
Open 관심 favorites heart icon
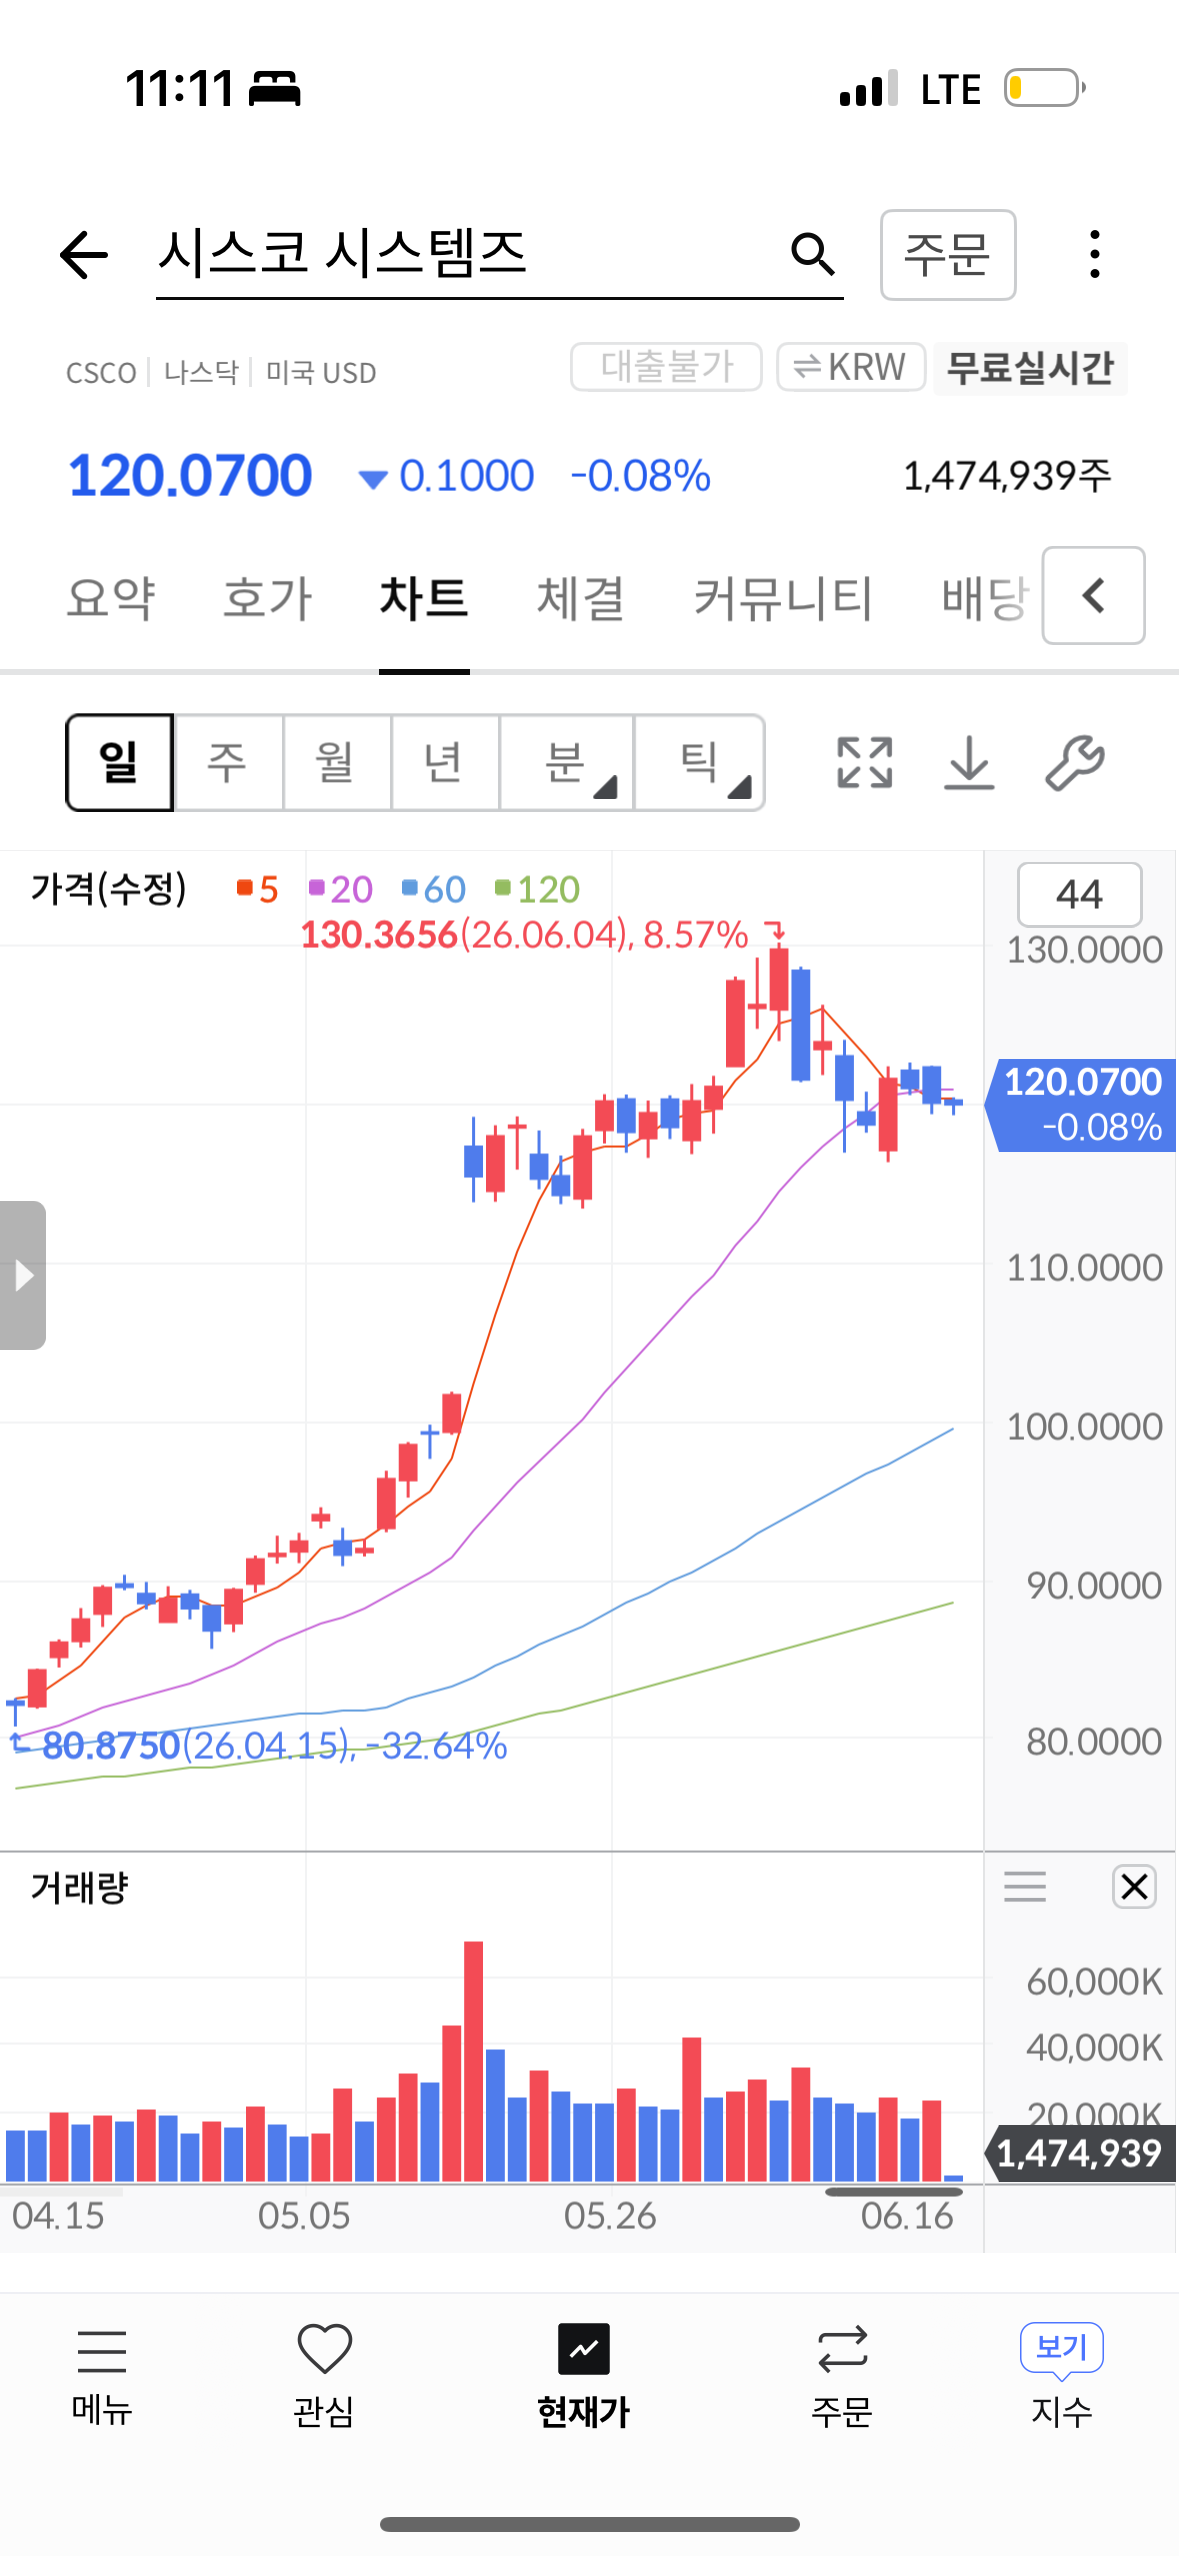click(324, 2375)
